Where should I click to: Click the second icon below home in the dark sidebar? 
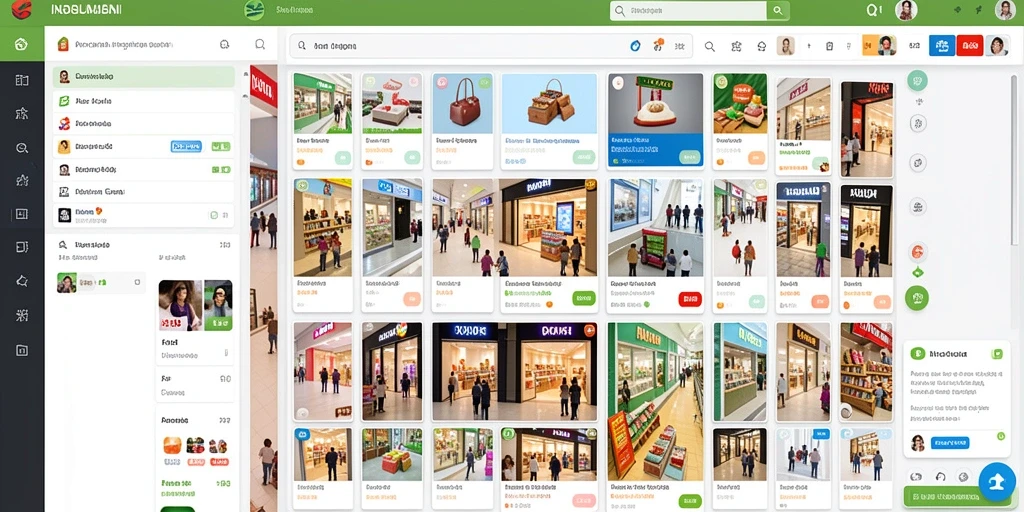point(22,114)
